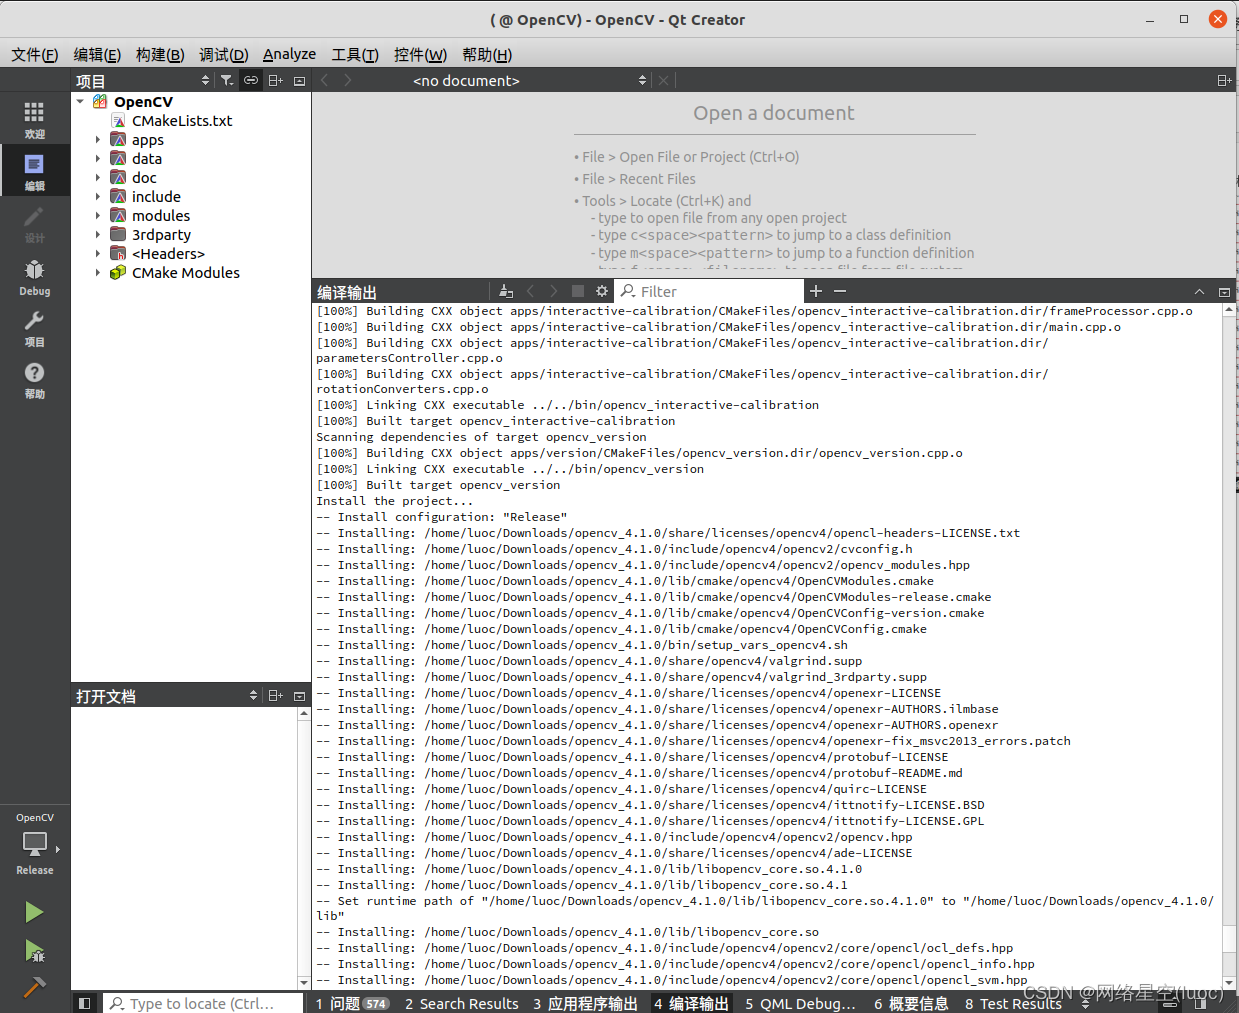Switch to 编辑 (Edit) mode
The width and height of the screenshot is (1239, 1013).
point(34,171)
